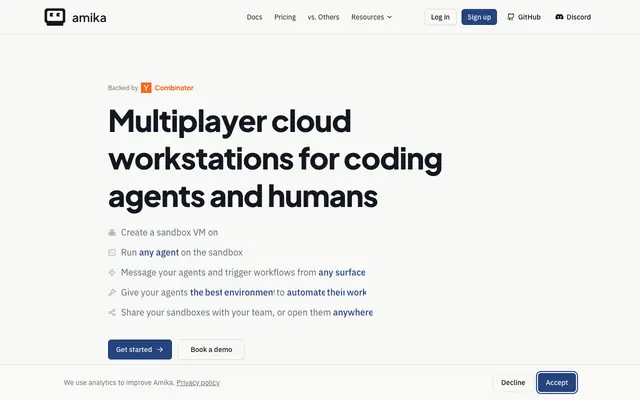Image resolution: width=640 pixels, height=400 pixels.
Task: Click the lightning icon beside Message your agents
Action: pos(112,273)
